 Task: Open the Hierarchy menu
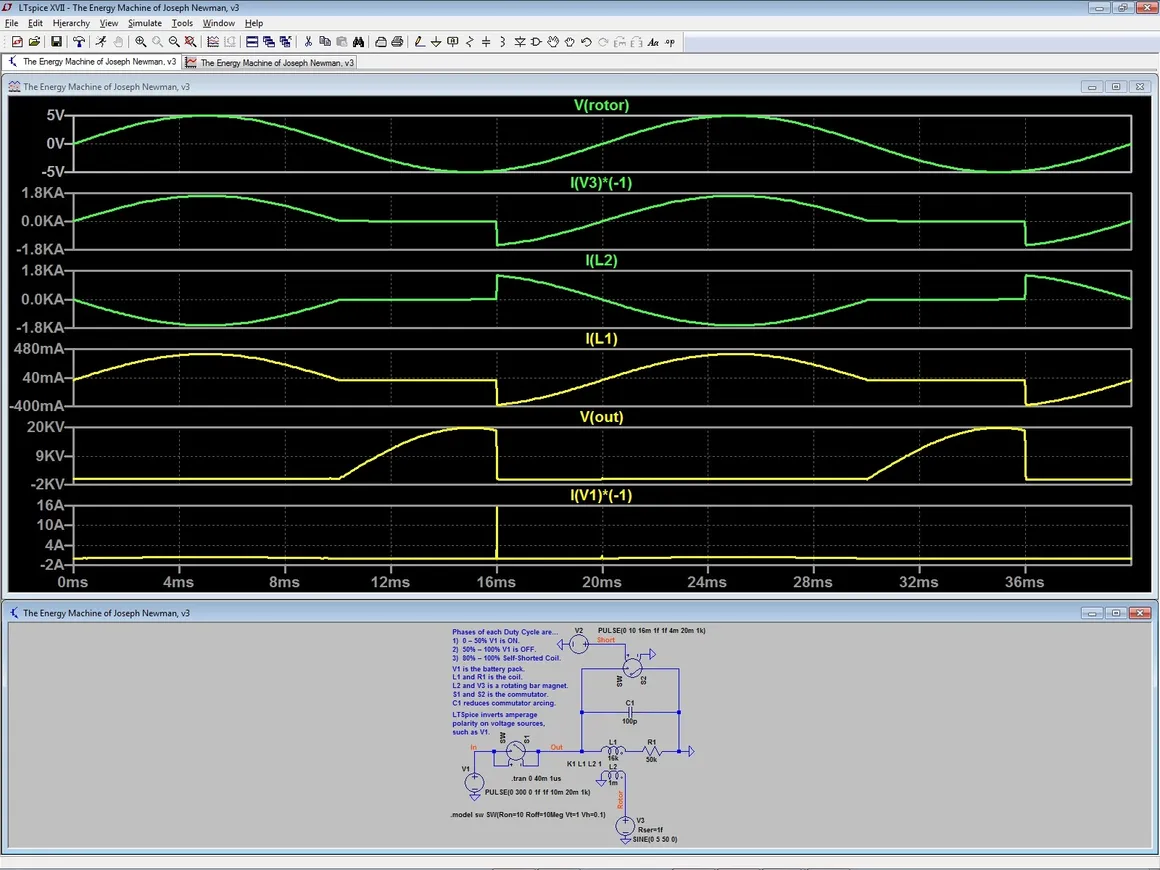(71, 23)
